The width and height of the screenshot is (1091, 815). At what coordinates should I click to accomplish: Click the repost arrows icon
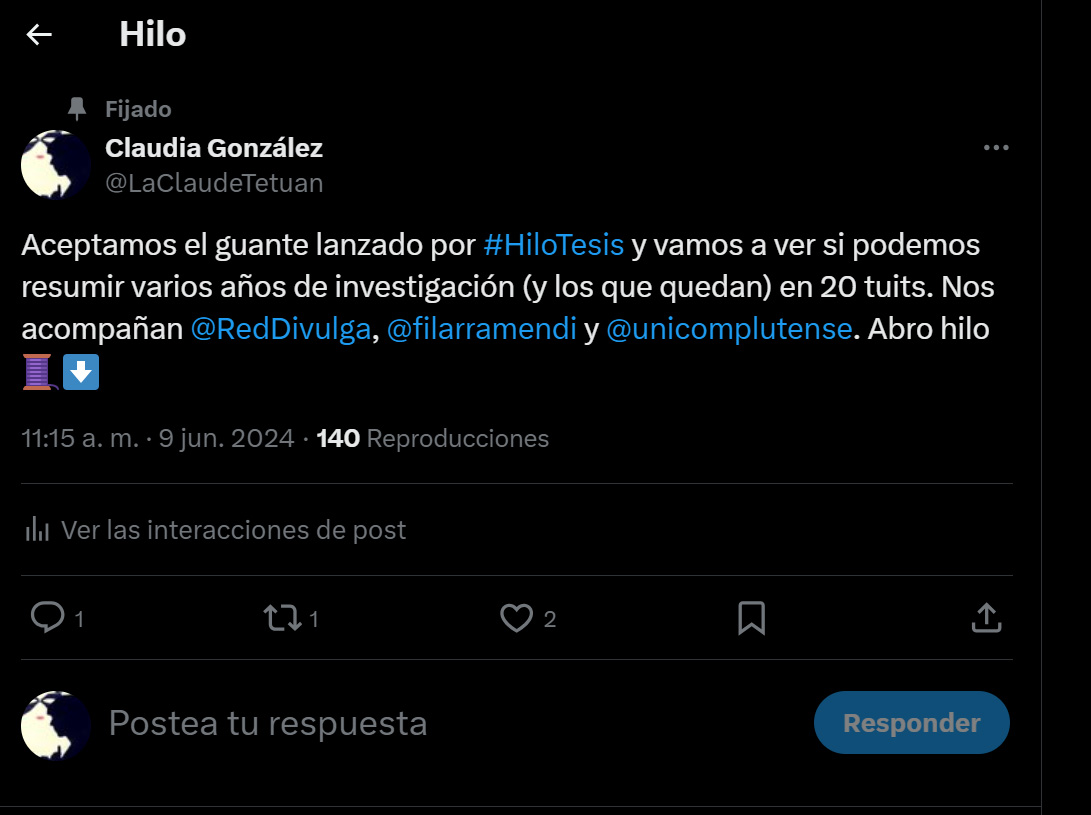[x=282, y=618]
